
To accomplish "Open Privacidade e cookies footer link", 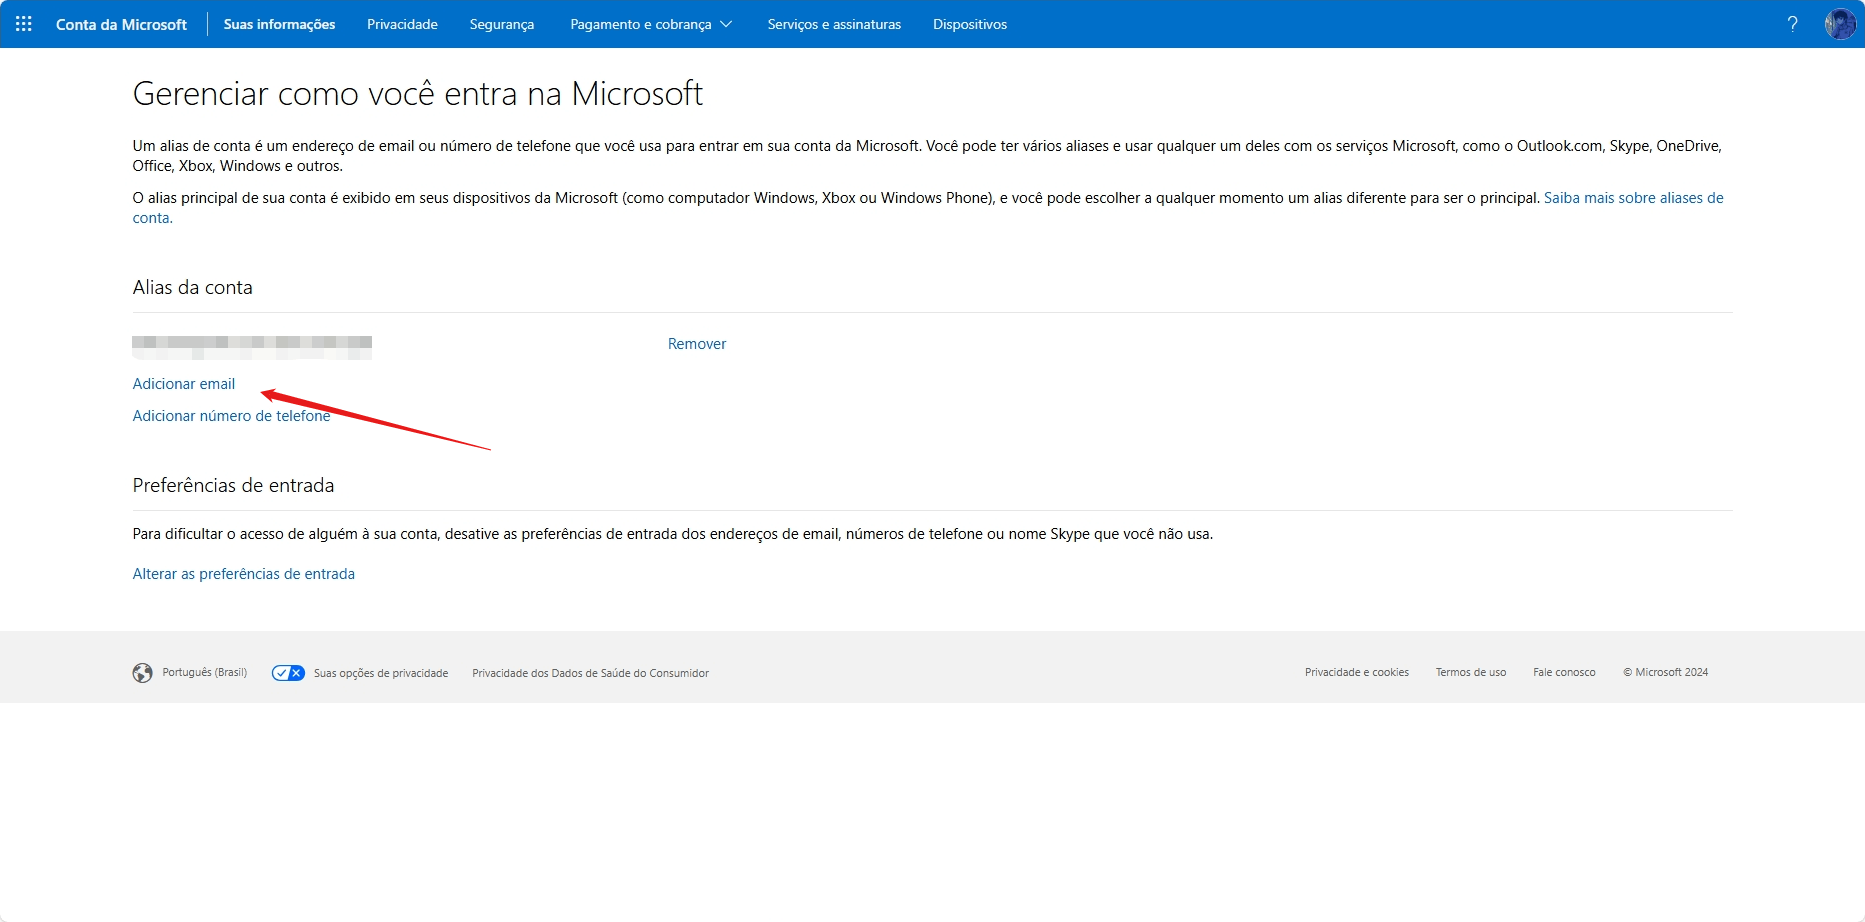I will (x=1357, y=672).
